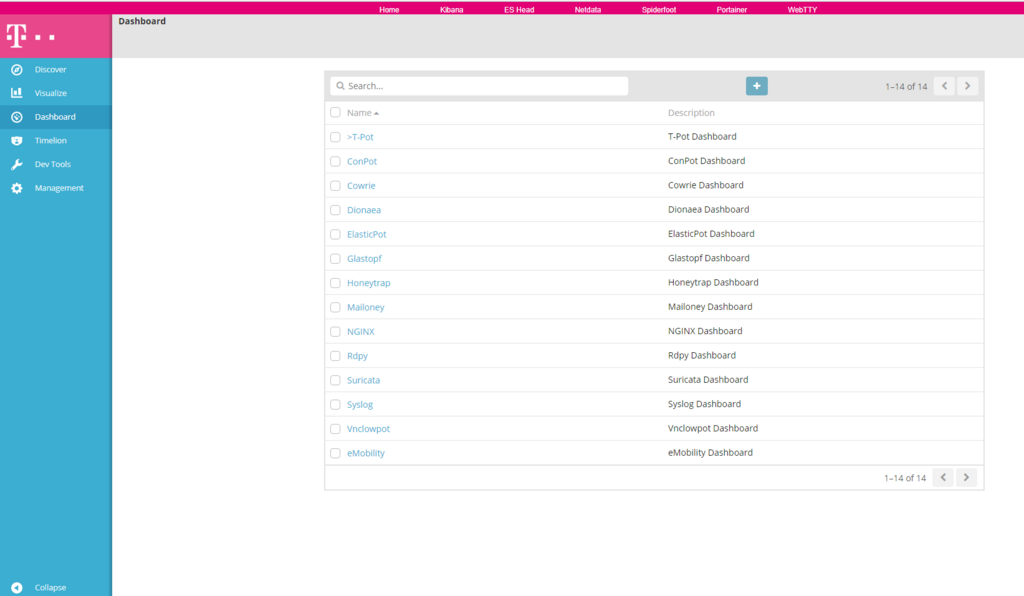Open WebTTY in the top bar
1024x596 pixels.
coord(802,10)
